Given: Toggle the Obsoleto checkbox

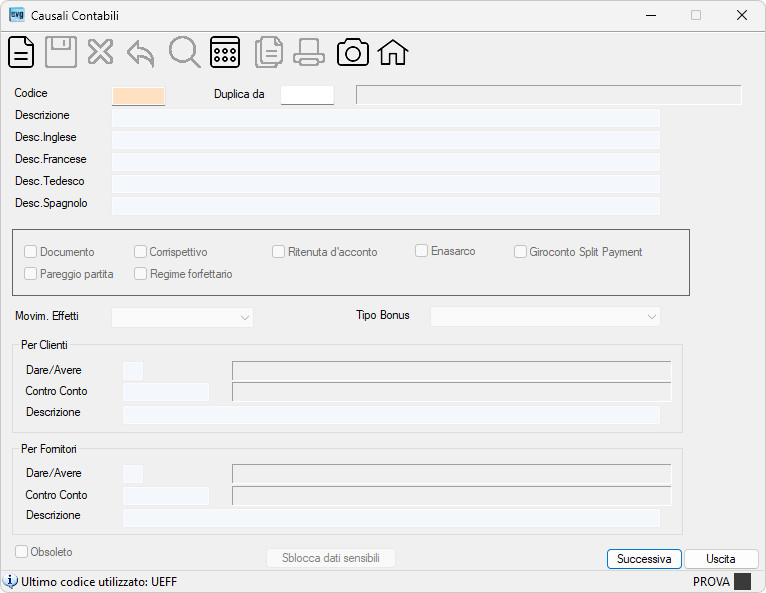Looking at the screenshot, I should (21, 551).
